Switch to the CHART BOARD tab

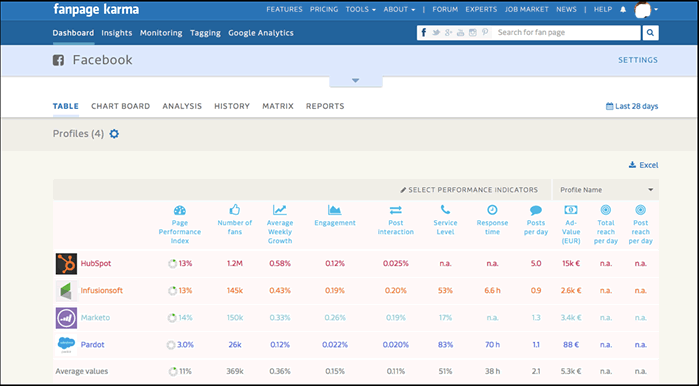click(x=121, y=106)
